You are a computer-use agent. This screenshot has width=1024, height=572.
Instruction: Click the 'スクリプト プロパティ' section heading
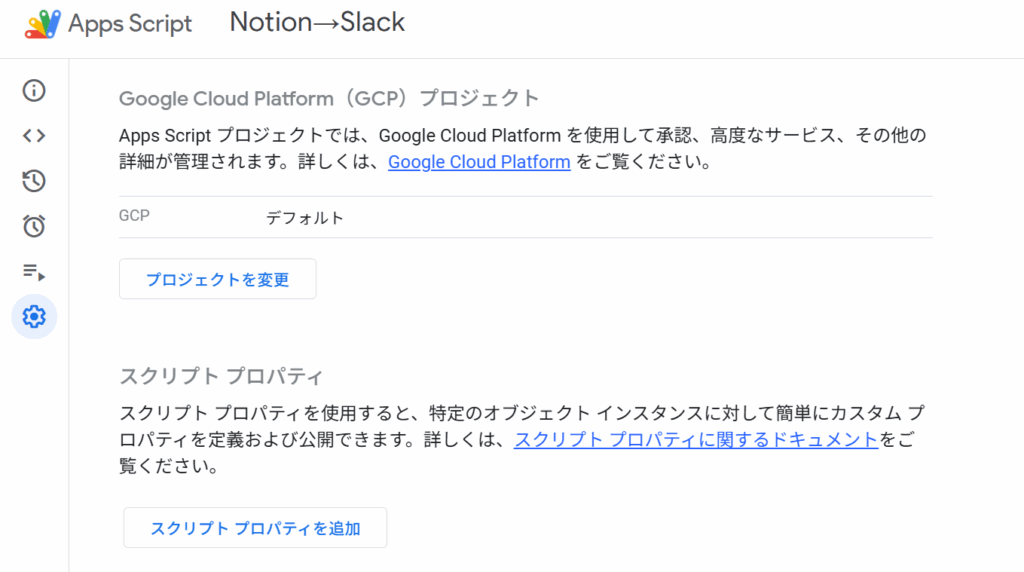pyautogui.click(x=221, y=376)
